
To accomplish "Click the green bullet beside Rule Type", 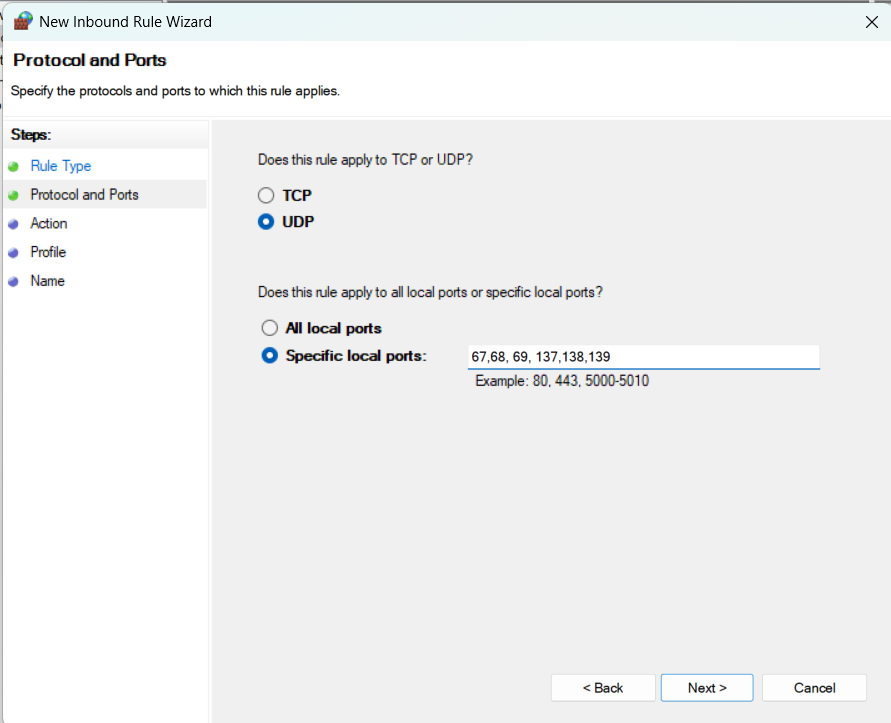I will pyautogui.click(x=13, y=166).
